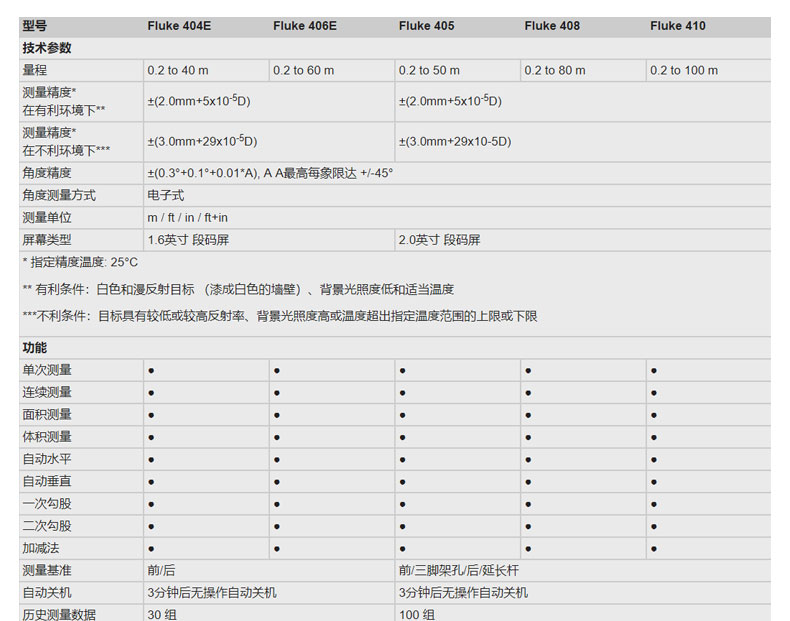
Task: Click the 2.0英寸 段码屏 screen type cell
Action: point(439,240)
